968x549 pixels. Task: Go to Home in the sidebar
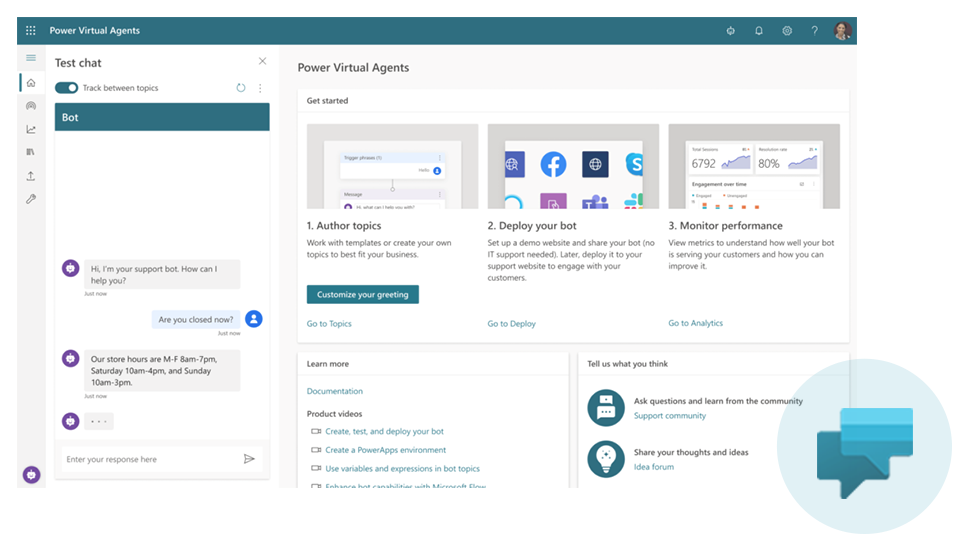click(31, 83)
